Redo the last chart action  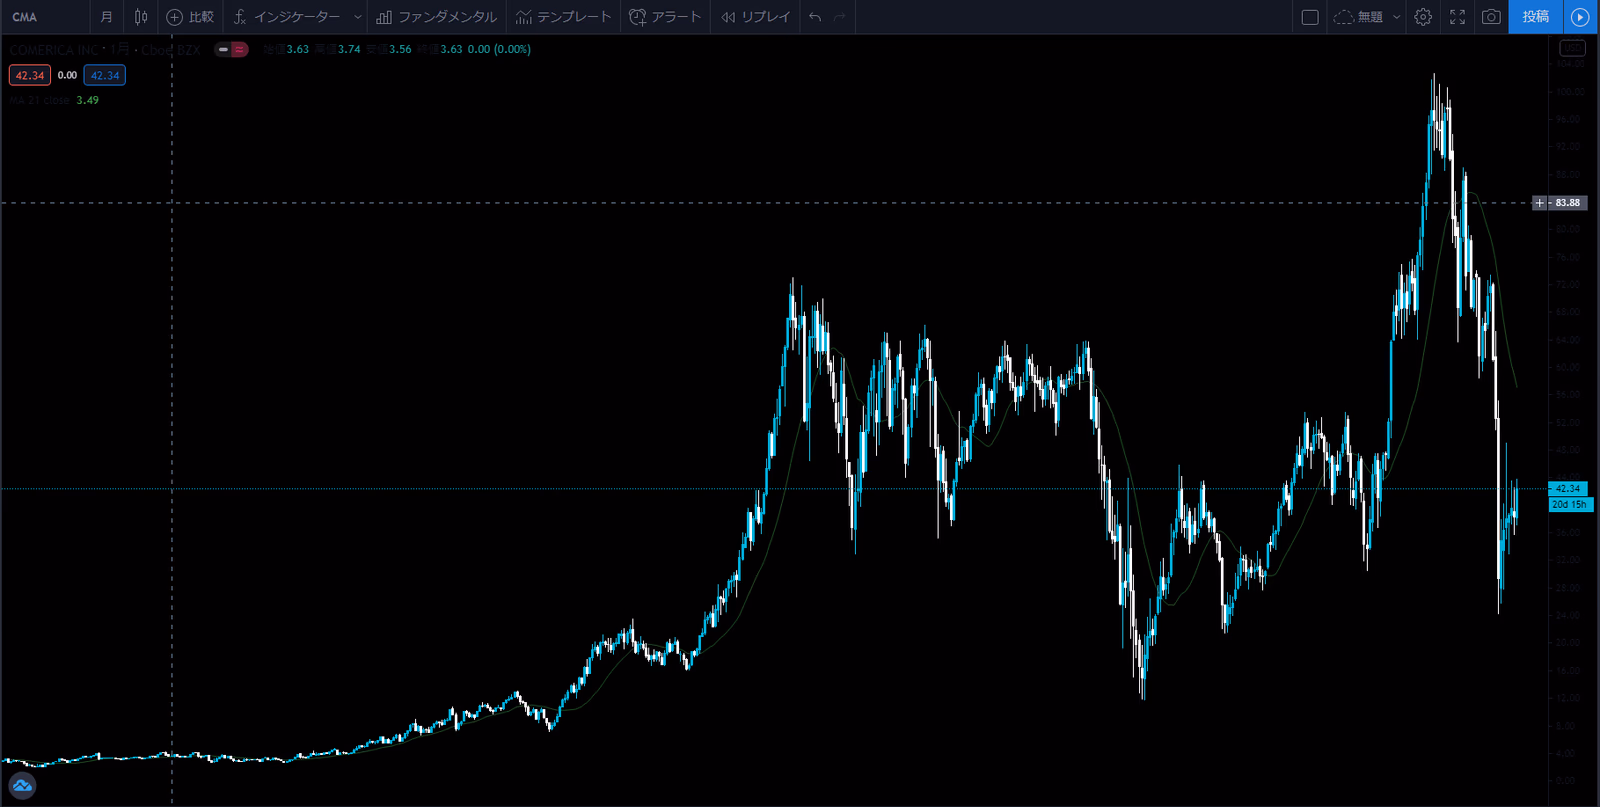(840, 17)
